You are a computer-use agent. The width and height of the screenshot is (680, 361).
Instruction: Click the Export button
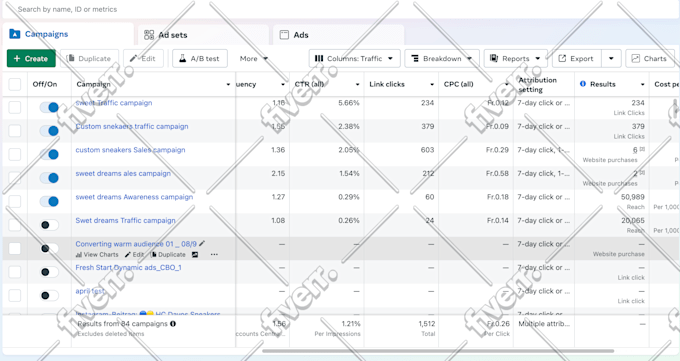click(x=576, y=59)
